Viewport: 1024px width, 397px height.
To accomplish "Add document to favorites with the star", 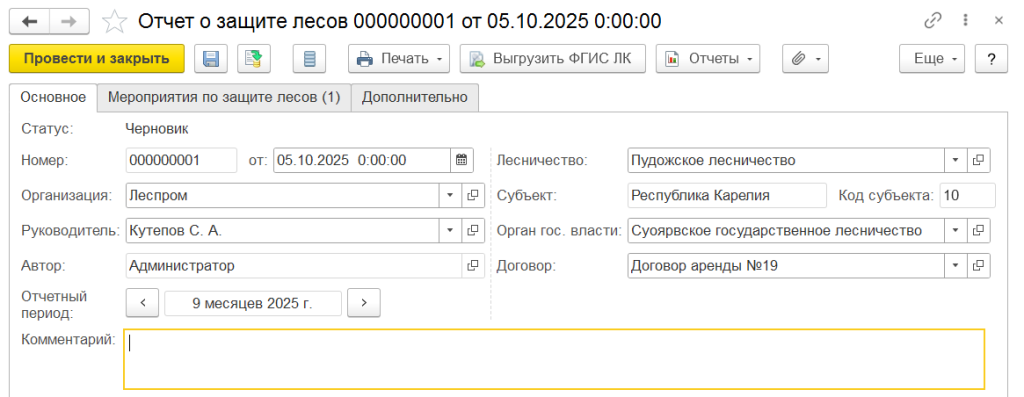I will (114, 22).
